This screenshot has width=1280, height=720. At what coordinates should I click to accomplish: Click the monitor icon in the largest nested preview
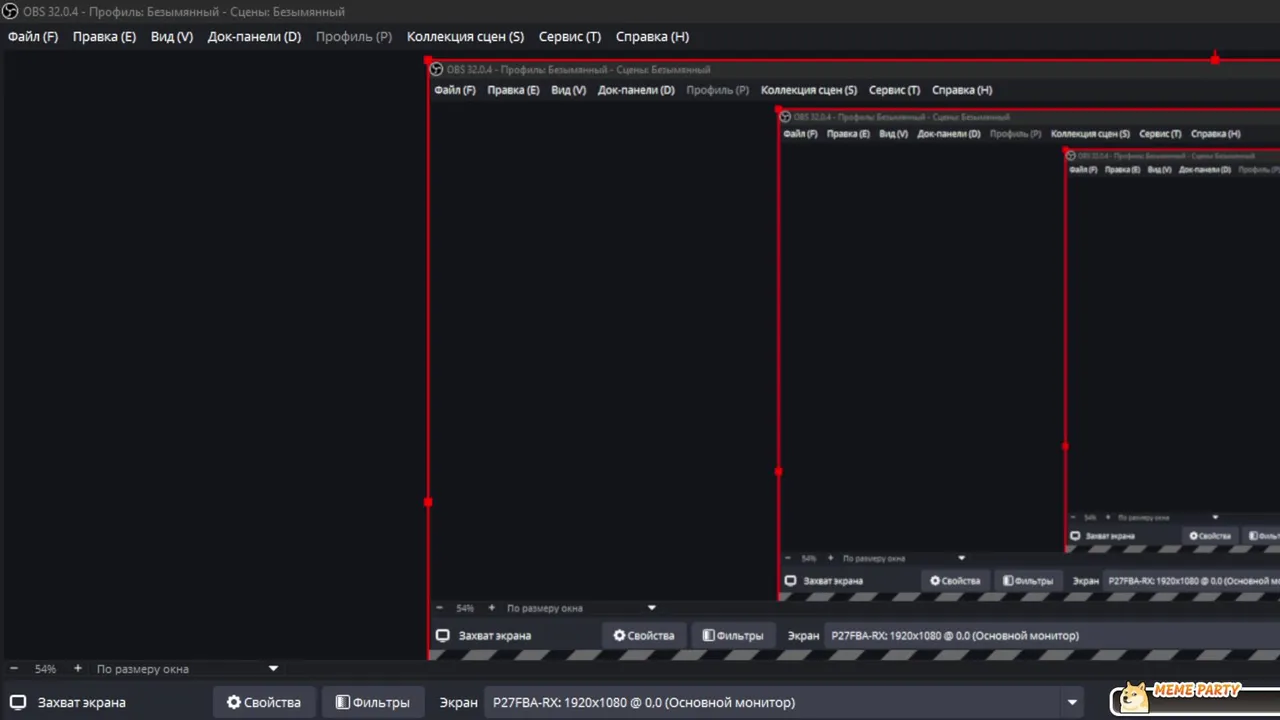pos(443,635)
